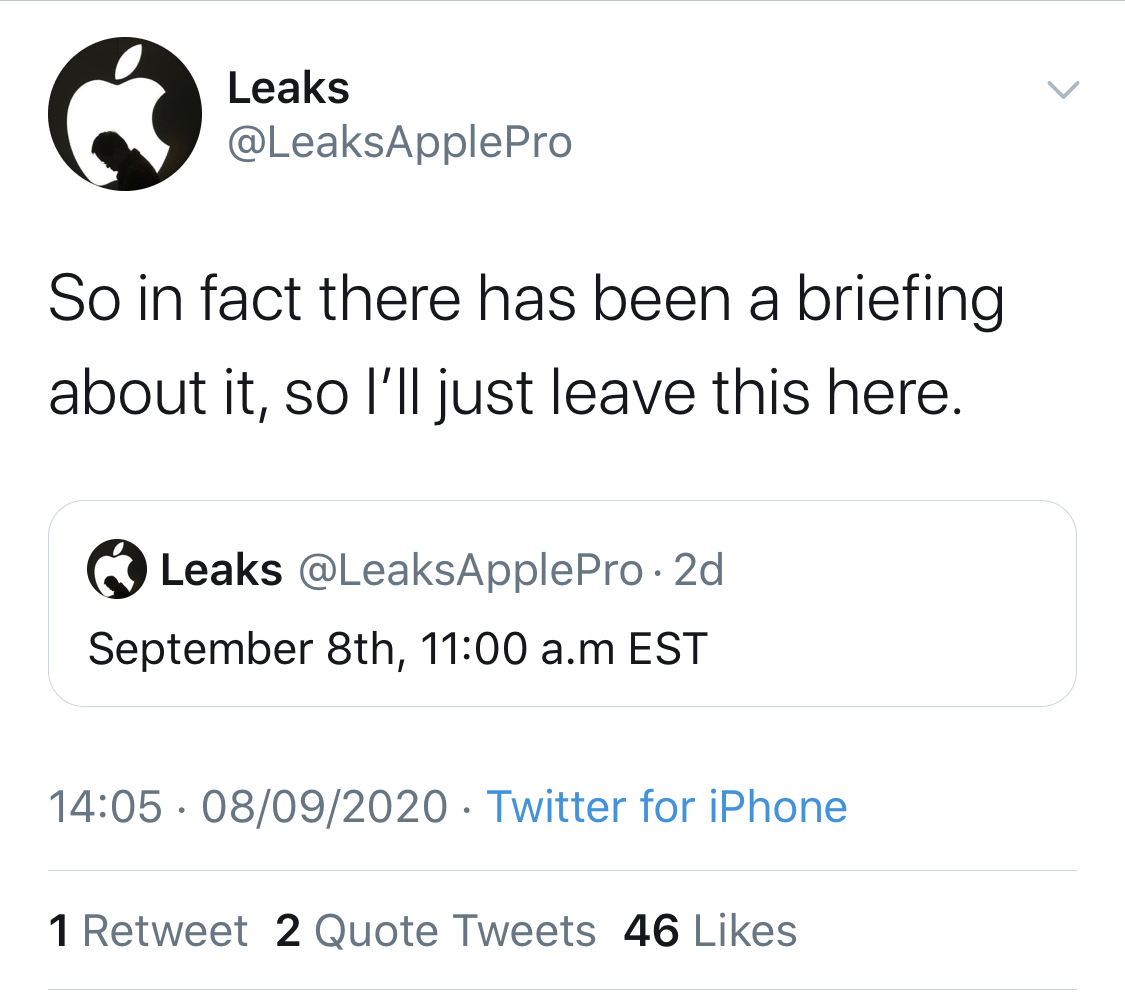View the "1 Retweet" list
This screenshot has width=1125, height=996.
click(x=148, y=931)
